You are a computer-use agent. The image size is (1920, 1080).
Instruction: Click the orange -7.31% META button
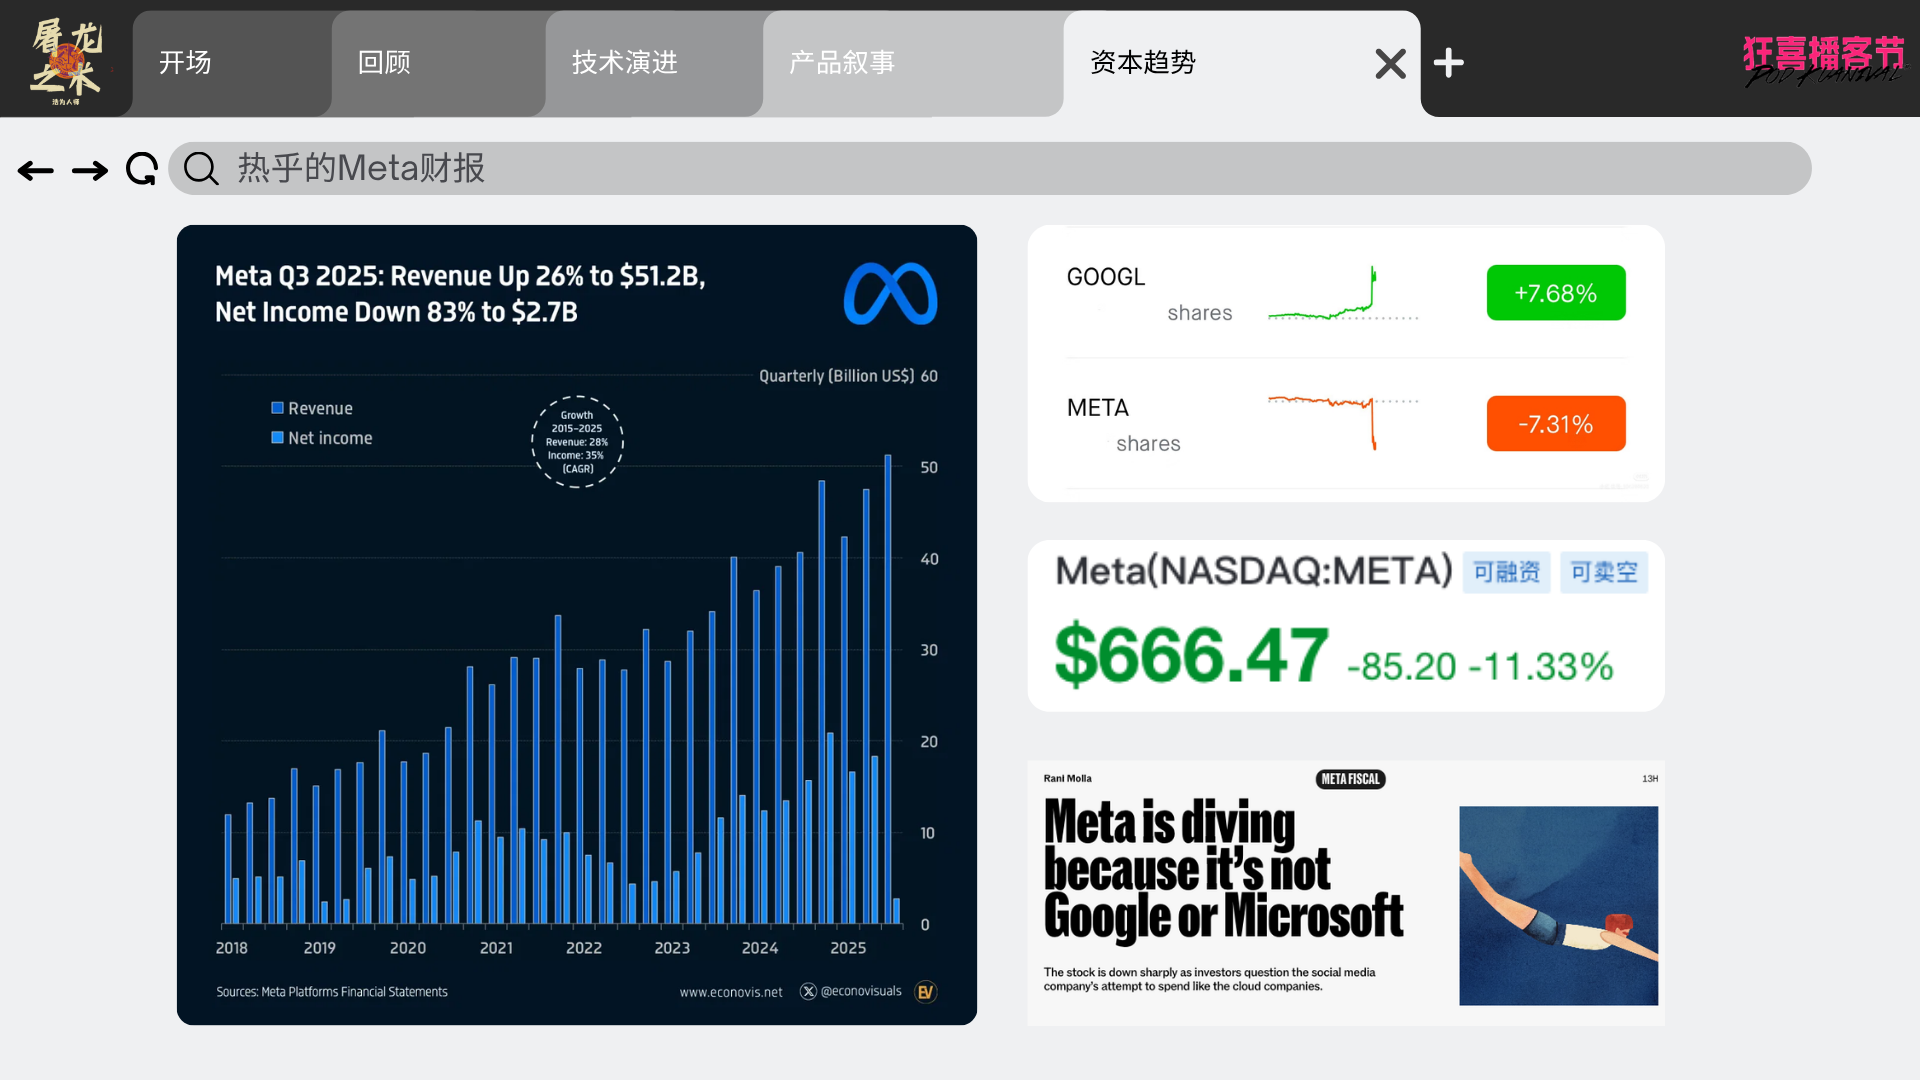click(x=1555, y=424)
